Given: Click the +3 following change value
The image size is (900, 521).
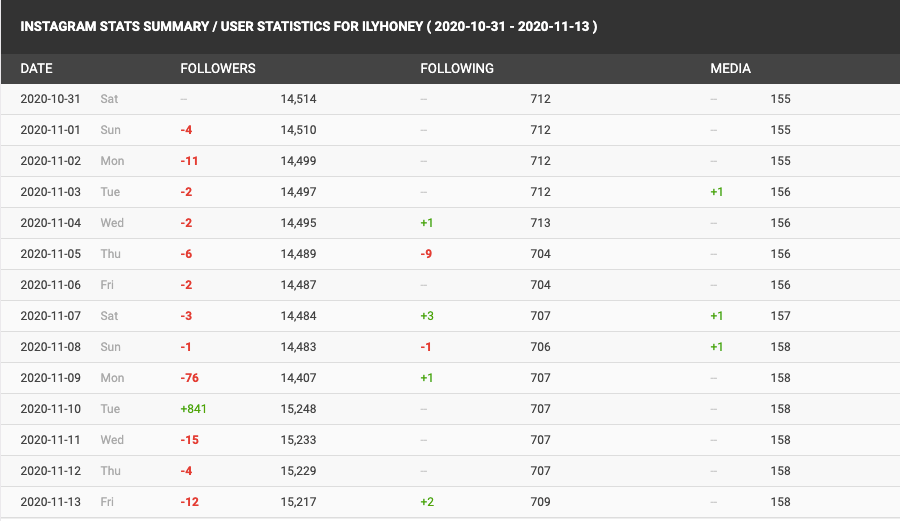Looking at the screenshot, I should [427, 316].
